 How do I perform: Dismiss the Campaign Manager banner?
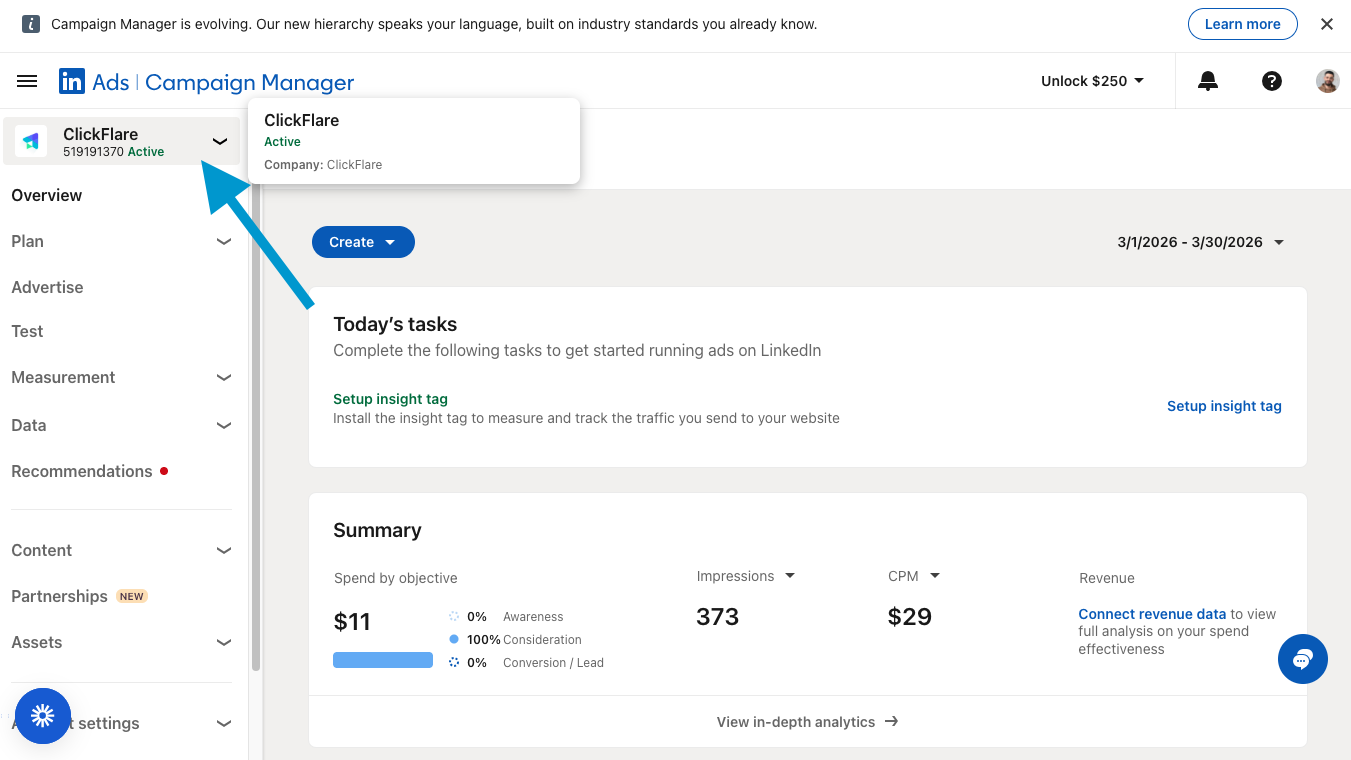click(1326, 24)
